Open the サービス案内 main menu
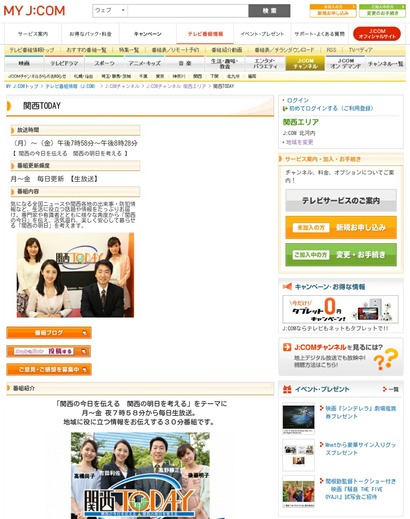Screen dimensions: 410x519 click(x=33, y=34)
